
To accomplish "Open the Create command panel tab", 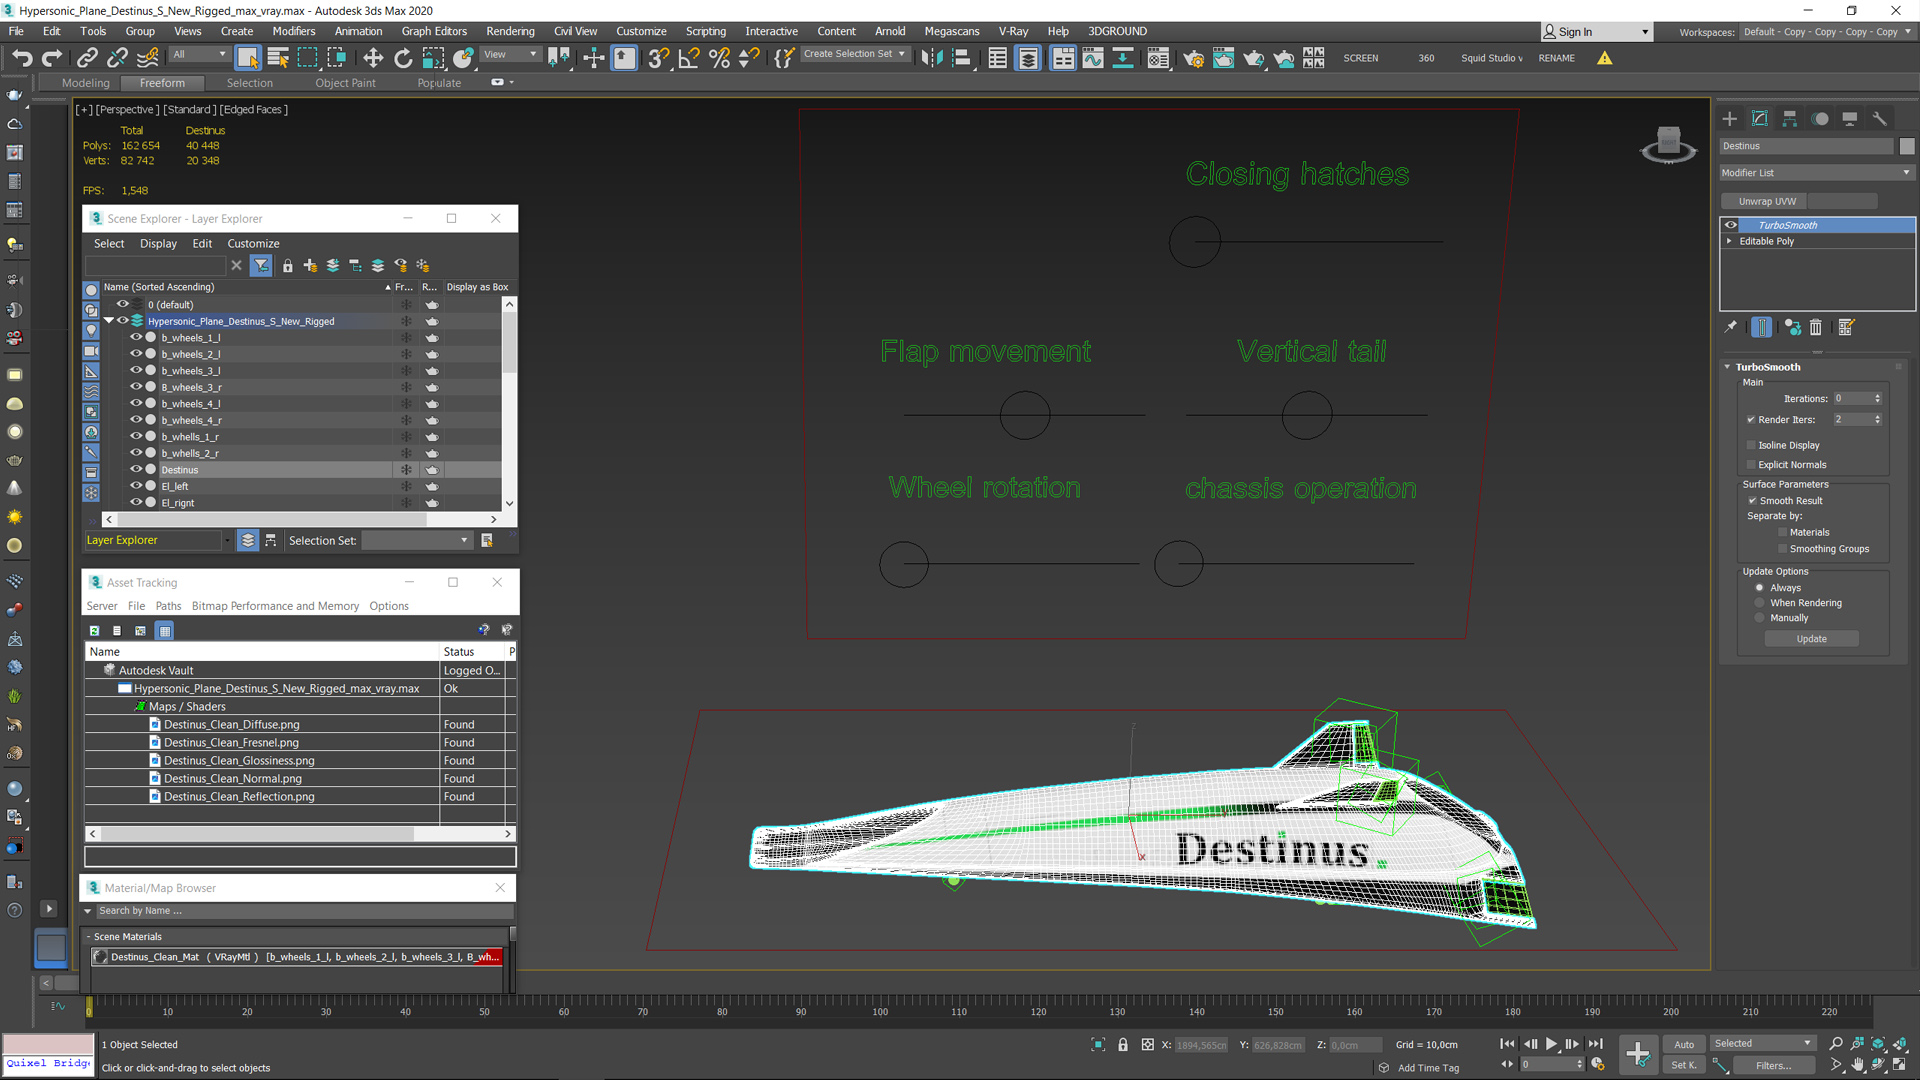I will tap(1730, 119).
